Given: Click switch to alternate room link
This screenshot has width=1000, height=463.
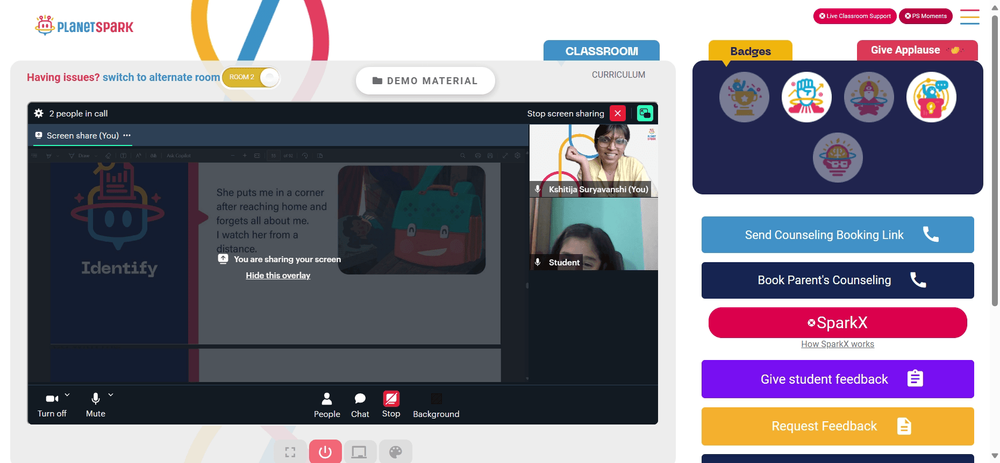Looking at the screenshot, I should tap(161, 77).
